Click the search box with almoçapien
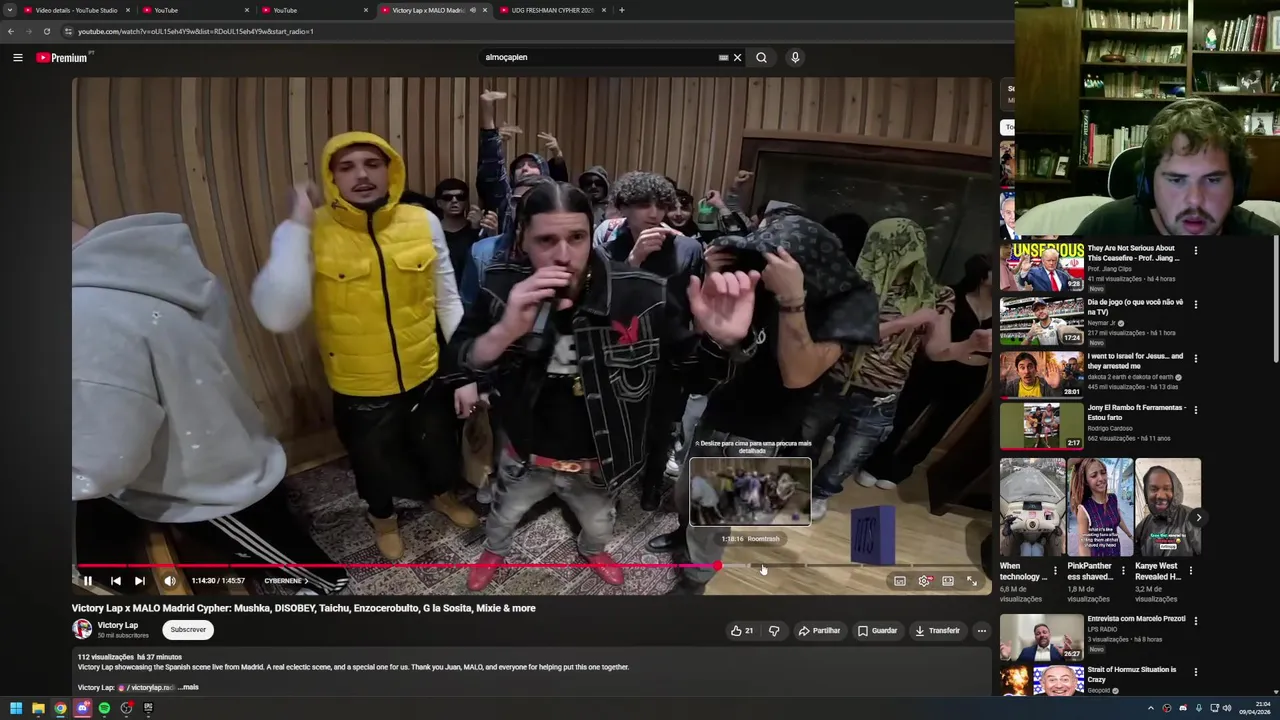 [598, 57]
